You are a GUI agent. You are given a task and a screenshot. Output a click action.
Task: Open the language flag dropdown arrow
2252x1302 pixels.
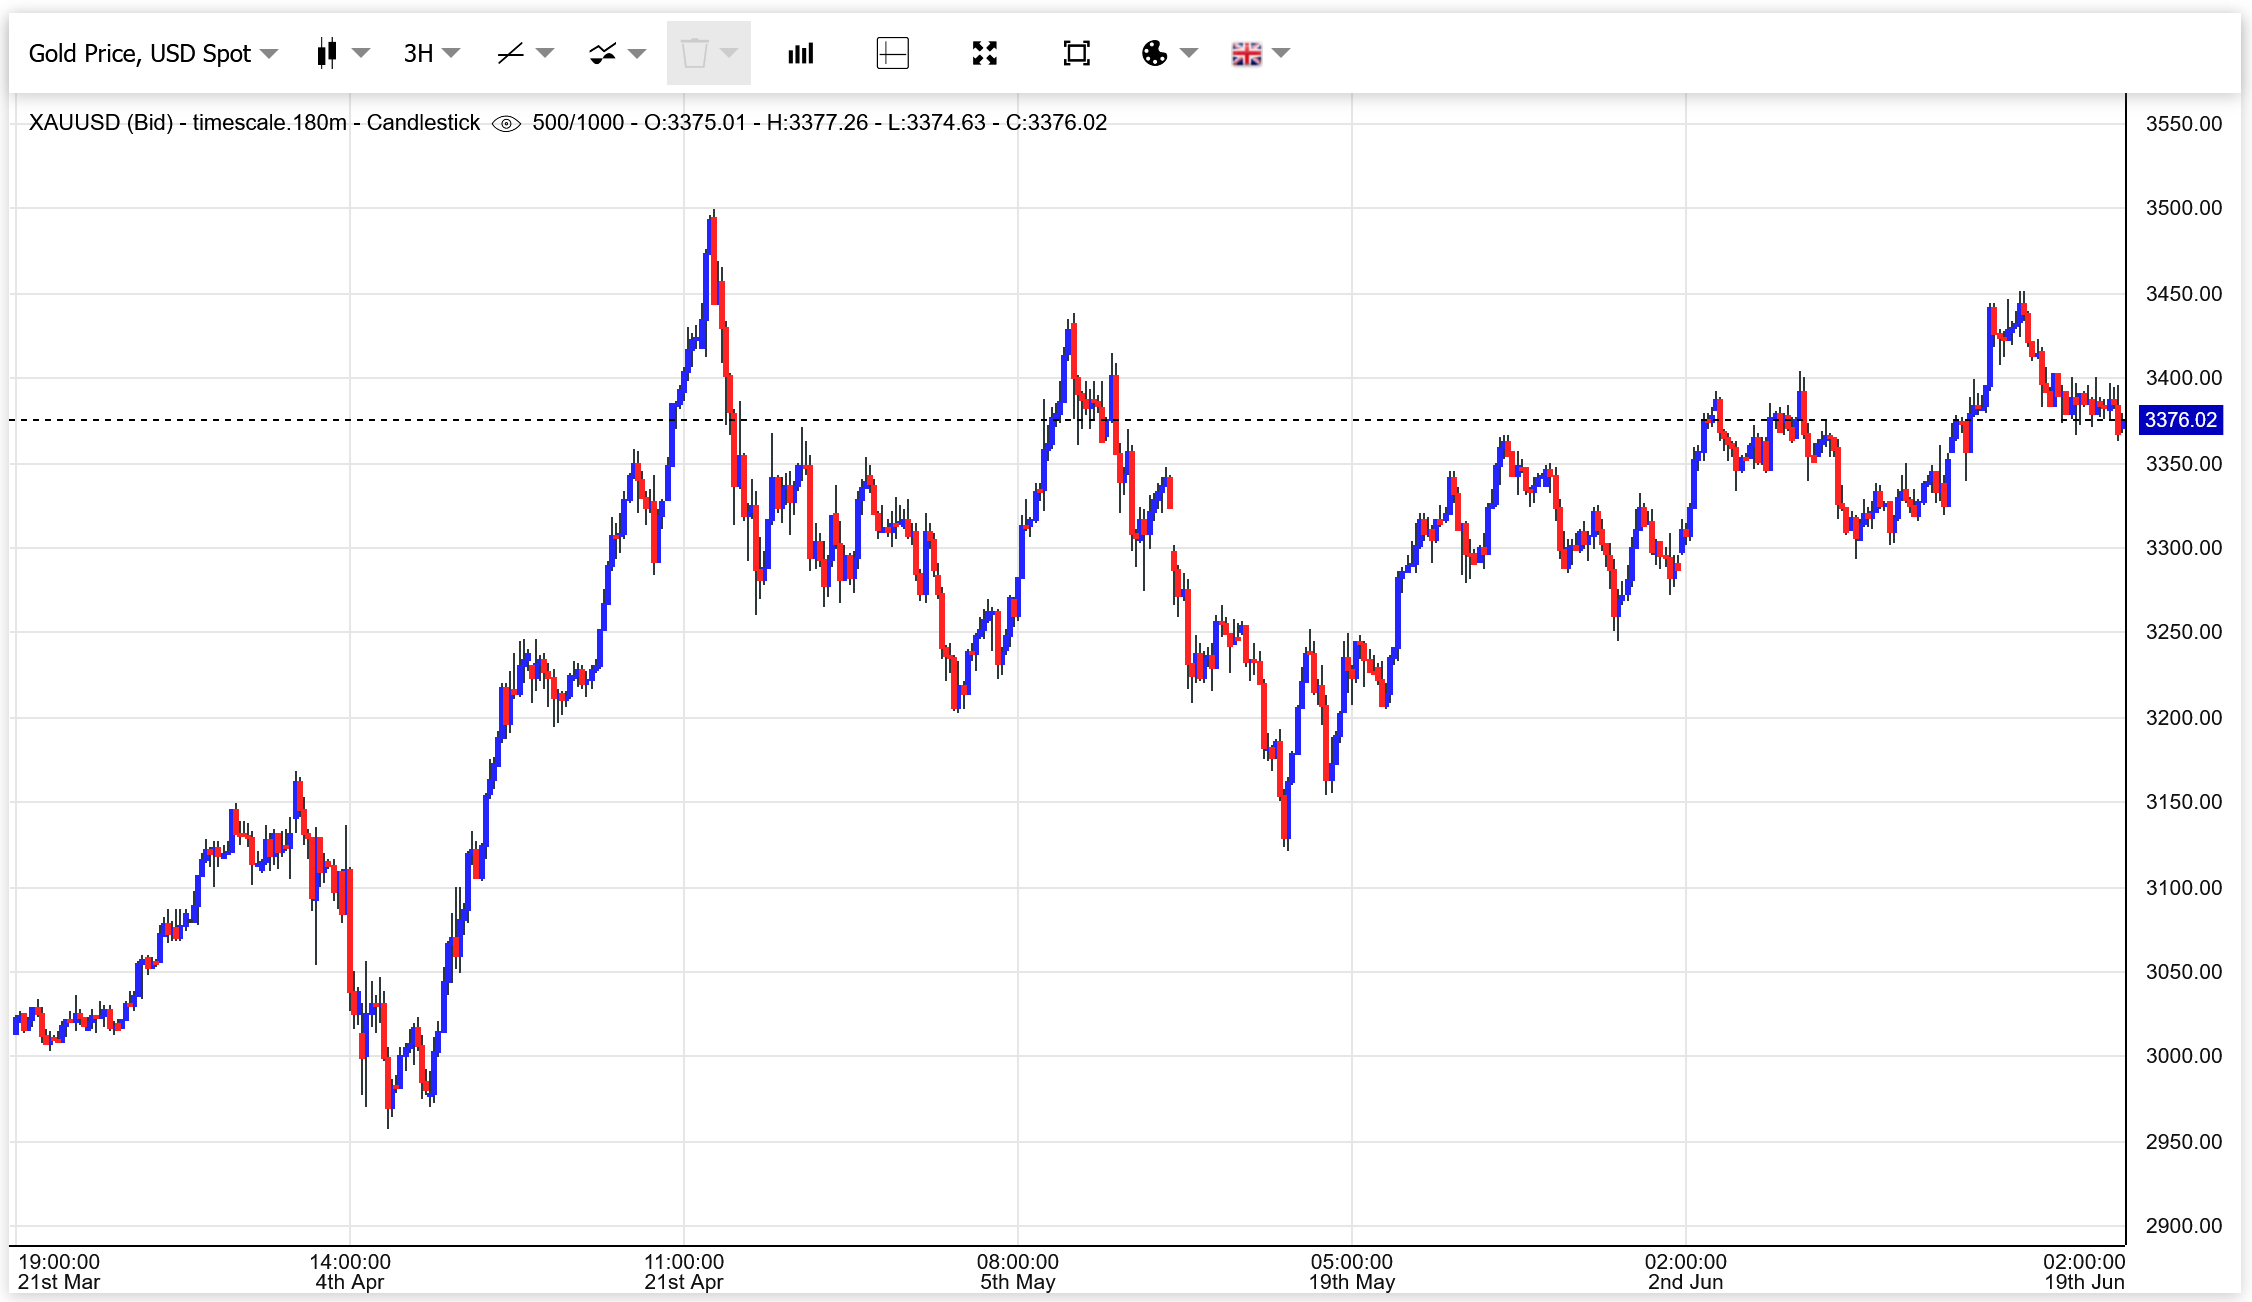tap(1281, 53)
